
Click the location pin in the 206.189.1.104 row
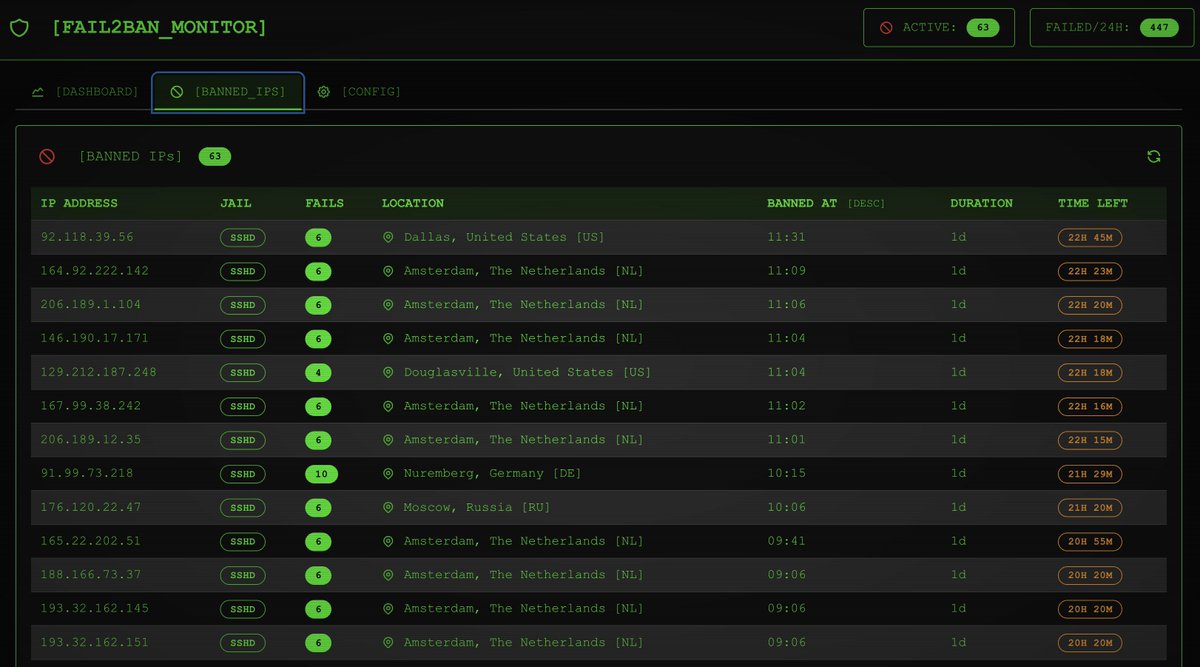click(x=388, y=305)
